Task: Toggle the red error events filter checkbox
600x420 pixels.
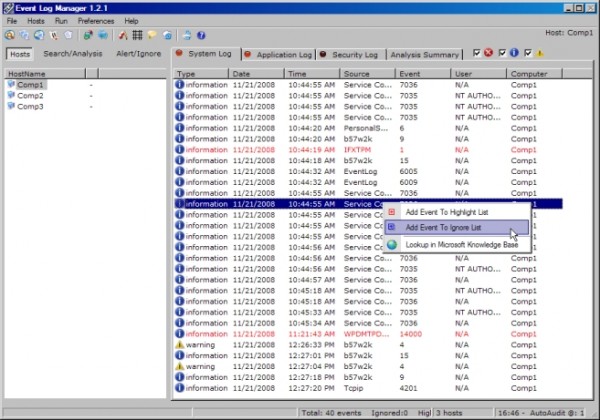Action: pos(478,53)
